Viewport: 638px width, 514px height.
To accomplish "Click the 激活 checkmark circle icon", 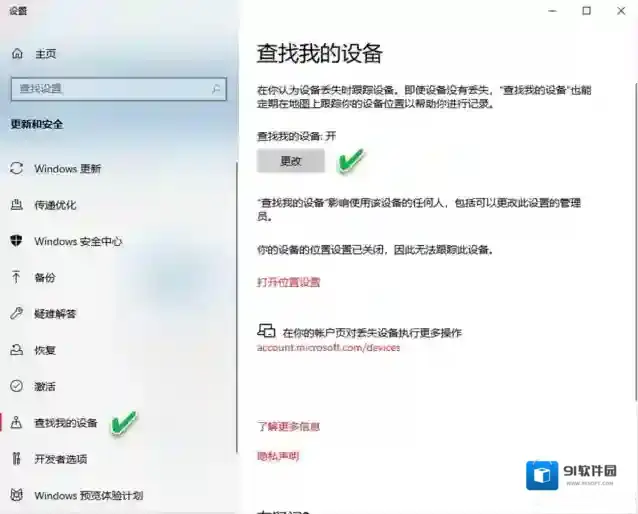I will (x=16, y=386).
